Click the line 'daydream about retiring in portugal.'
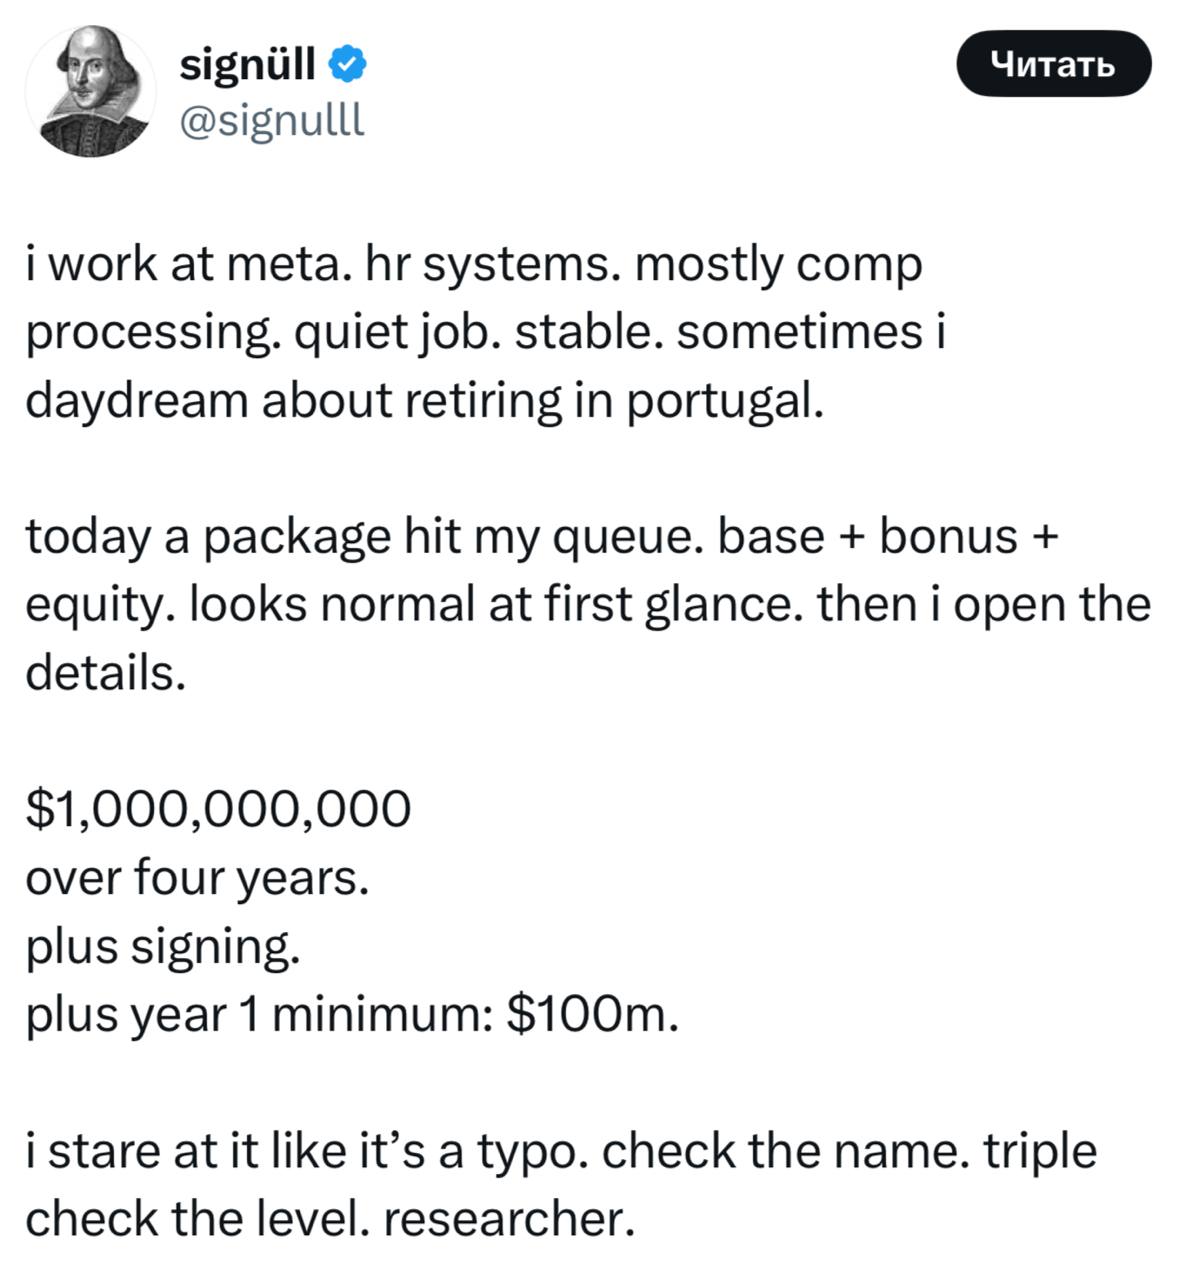The image size is (1199, 1280). point(425,401)
